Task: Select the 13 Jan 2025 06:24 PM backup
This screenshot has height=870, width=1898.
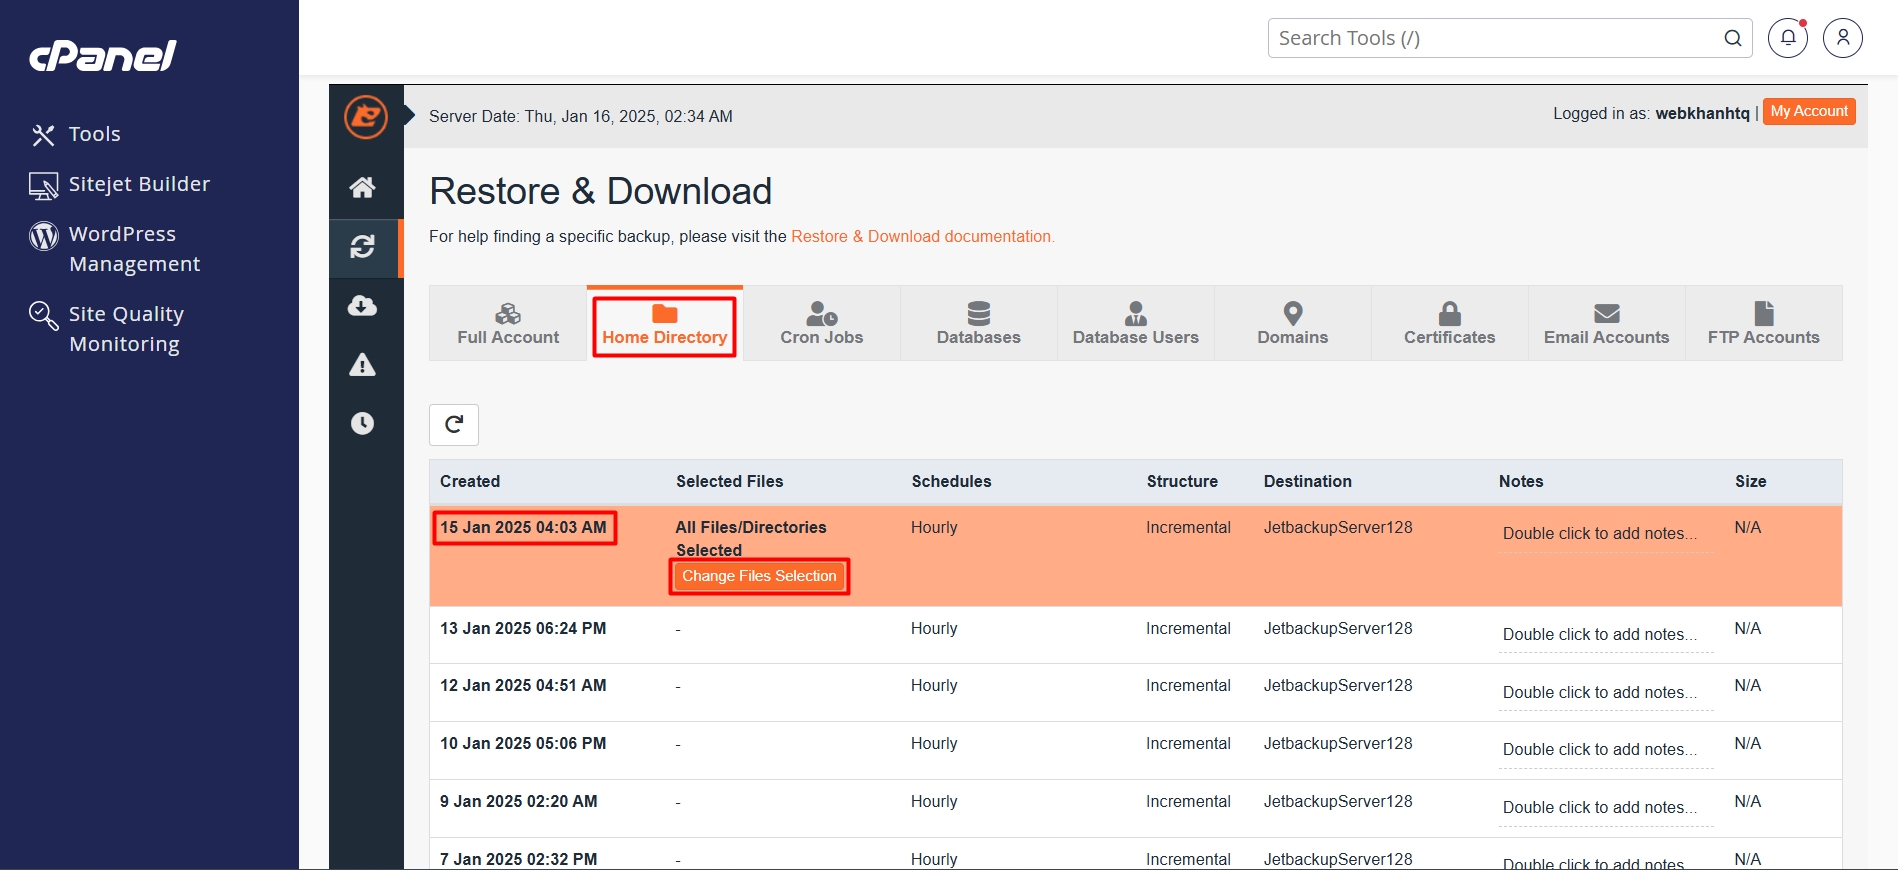Action: [523, 629]
